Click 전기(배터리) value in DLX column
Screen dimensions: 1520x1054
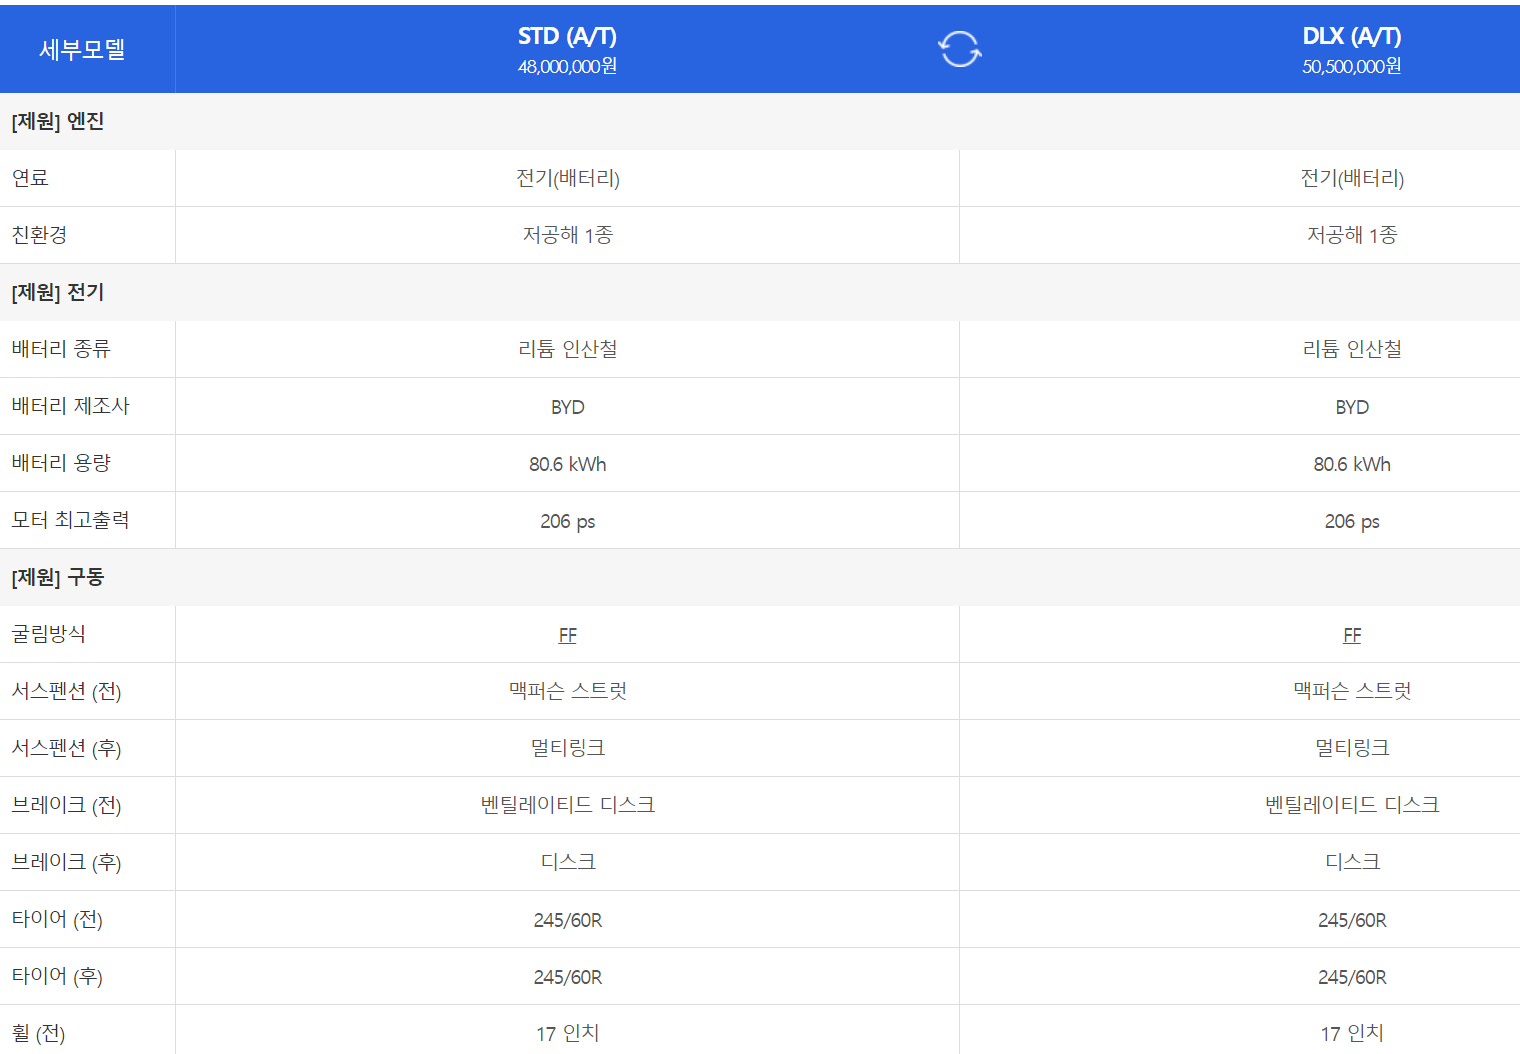(1352, 178)
